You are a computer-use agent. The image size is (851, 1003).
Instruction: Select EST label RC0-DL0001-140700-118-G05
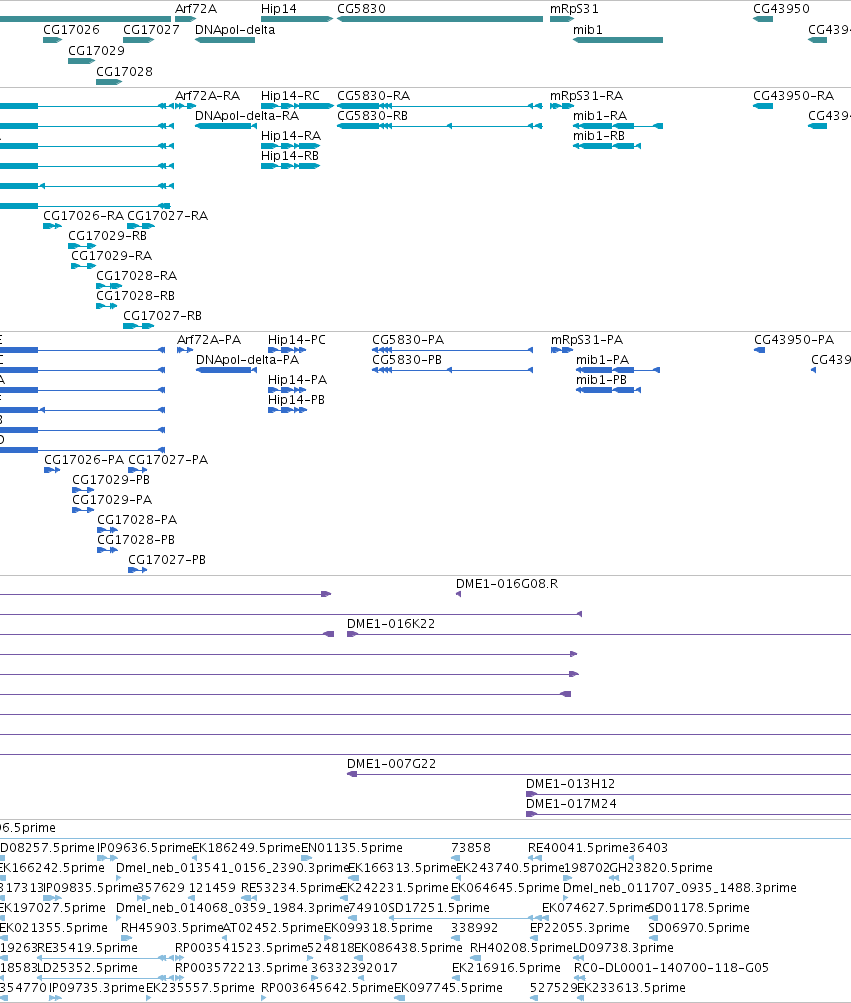coord(671,967)
